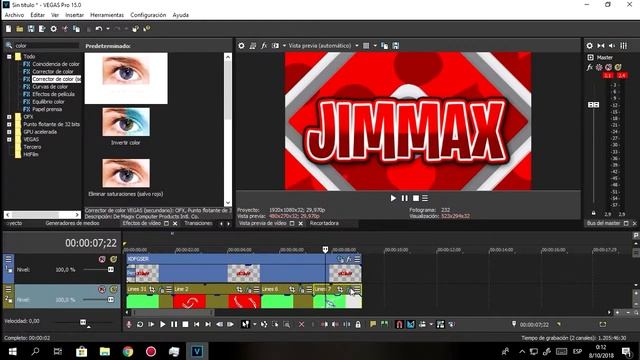Adjust the track 1 Nivel slider handle

click(111, 270)
